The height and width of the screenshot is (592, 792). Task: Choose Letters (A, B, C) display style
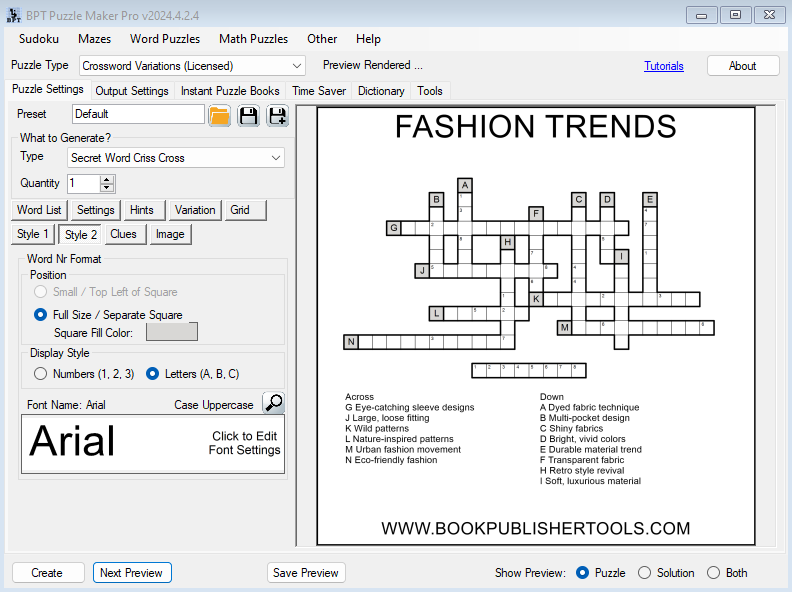(153, 374)
